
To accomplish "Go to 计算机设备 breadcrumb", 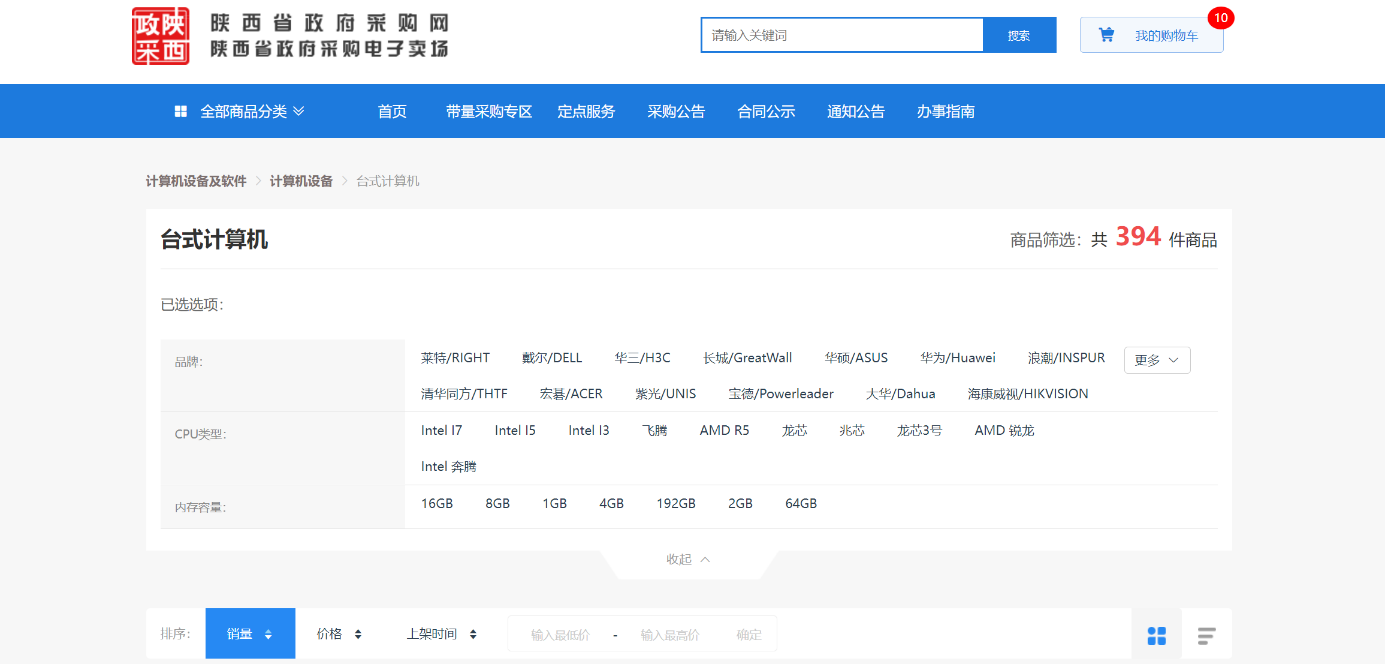I will (x=301, y=181).
